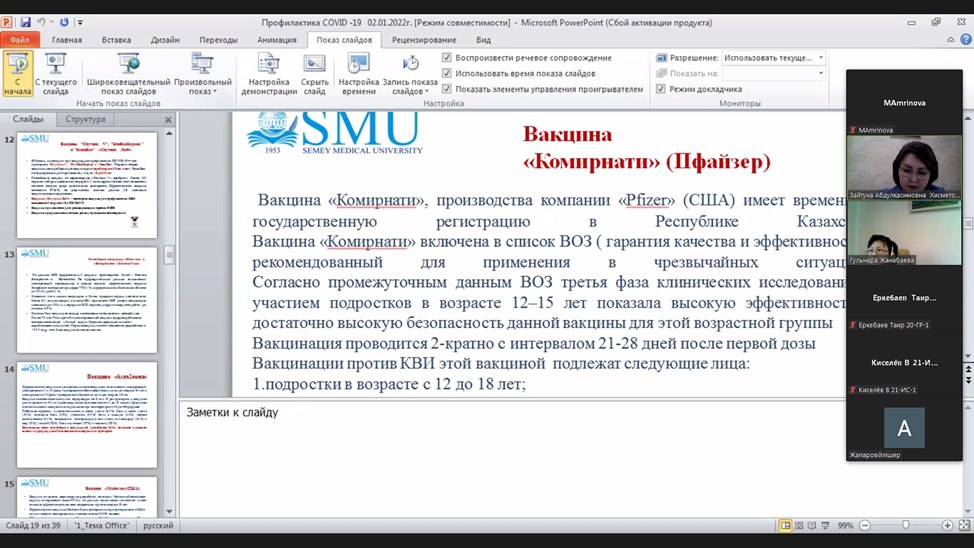Select Жапаровәлішер avatar tile
This screenshot has width=974, height=548.
point(904,428)
